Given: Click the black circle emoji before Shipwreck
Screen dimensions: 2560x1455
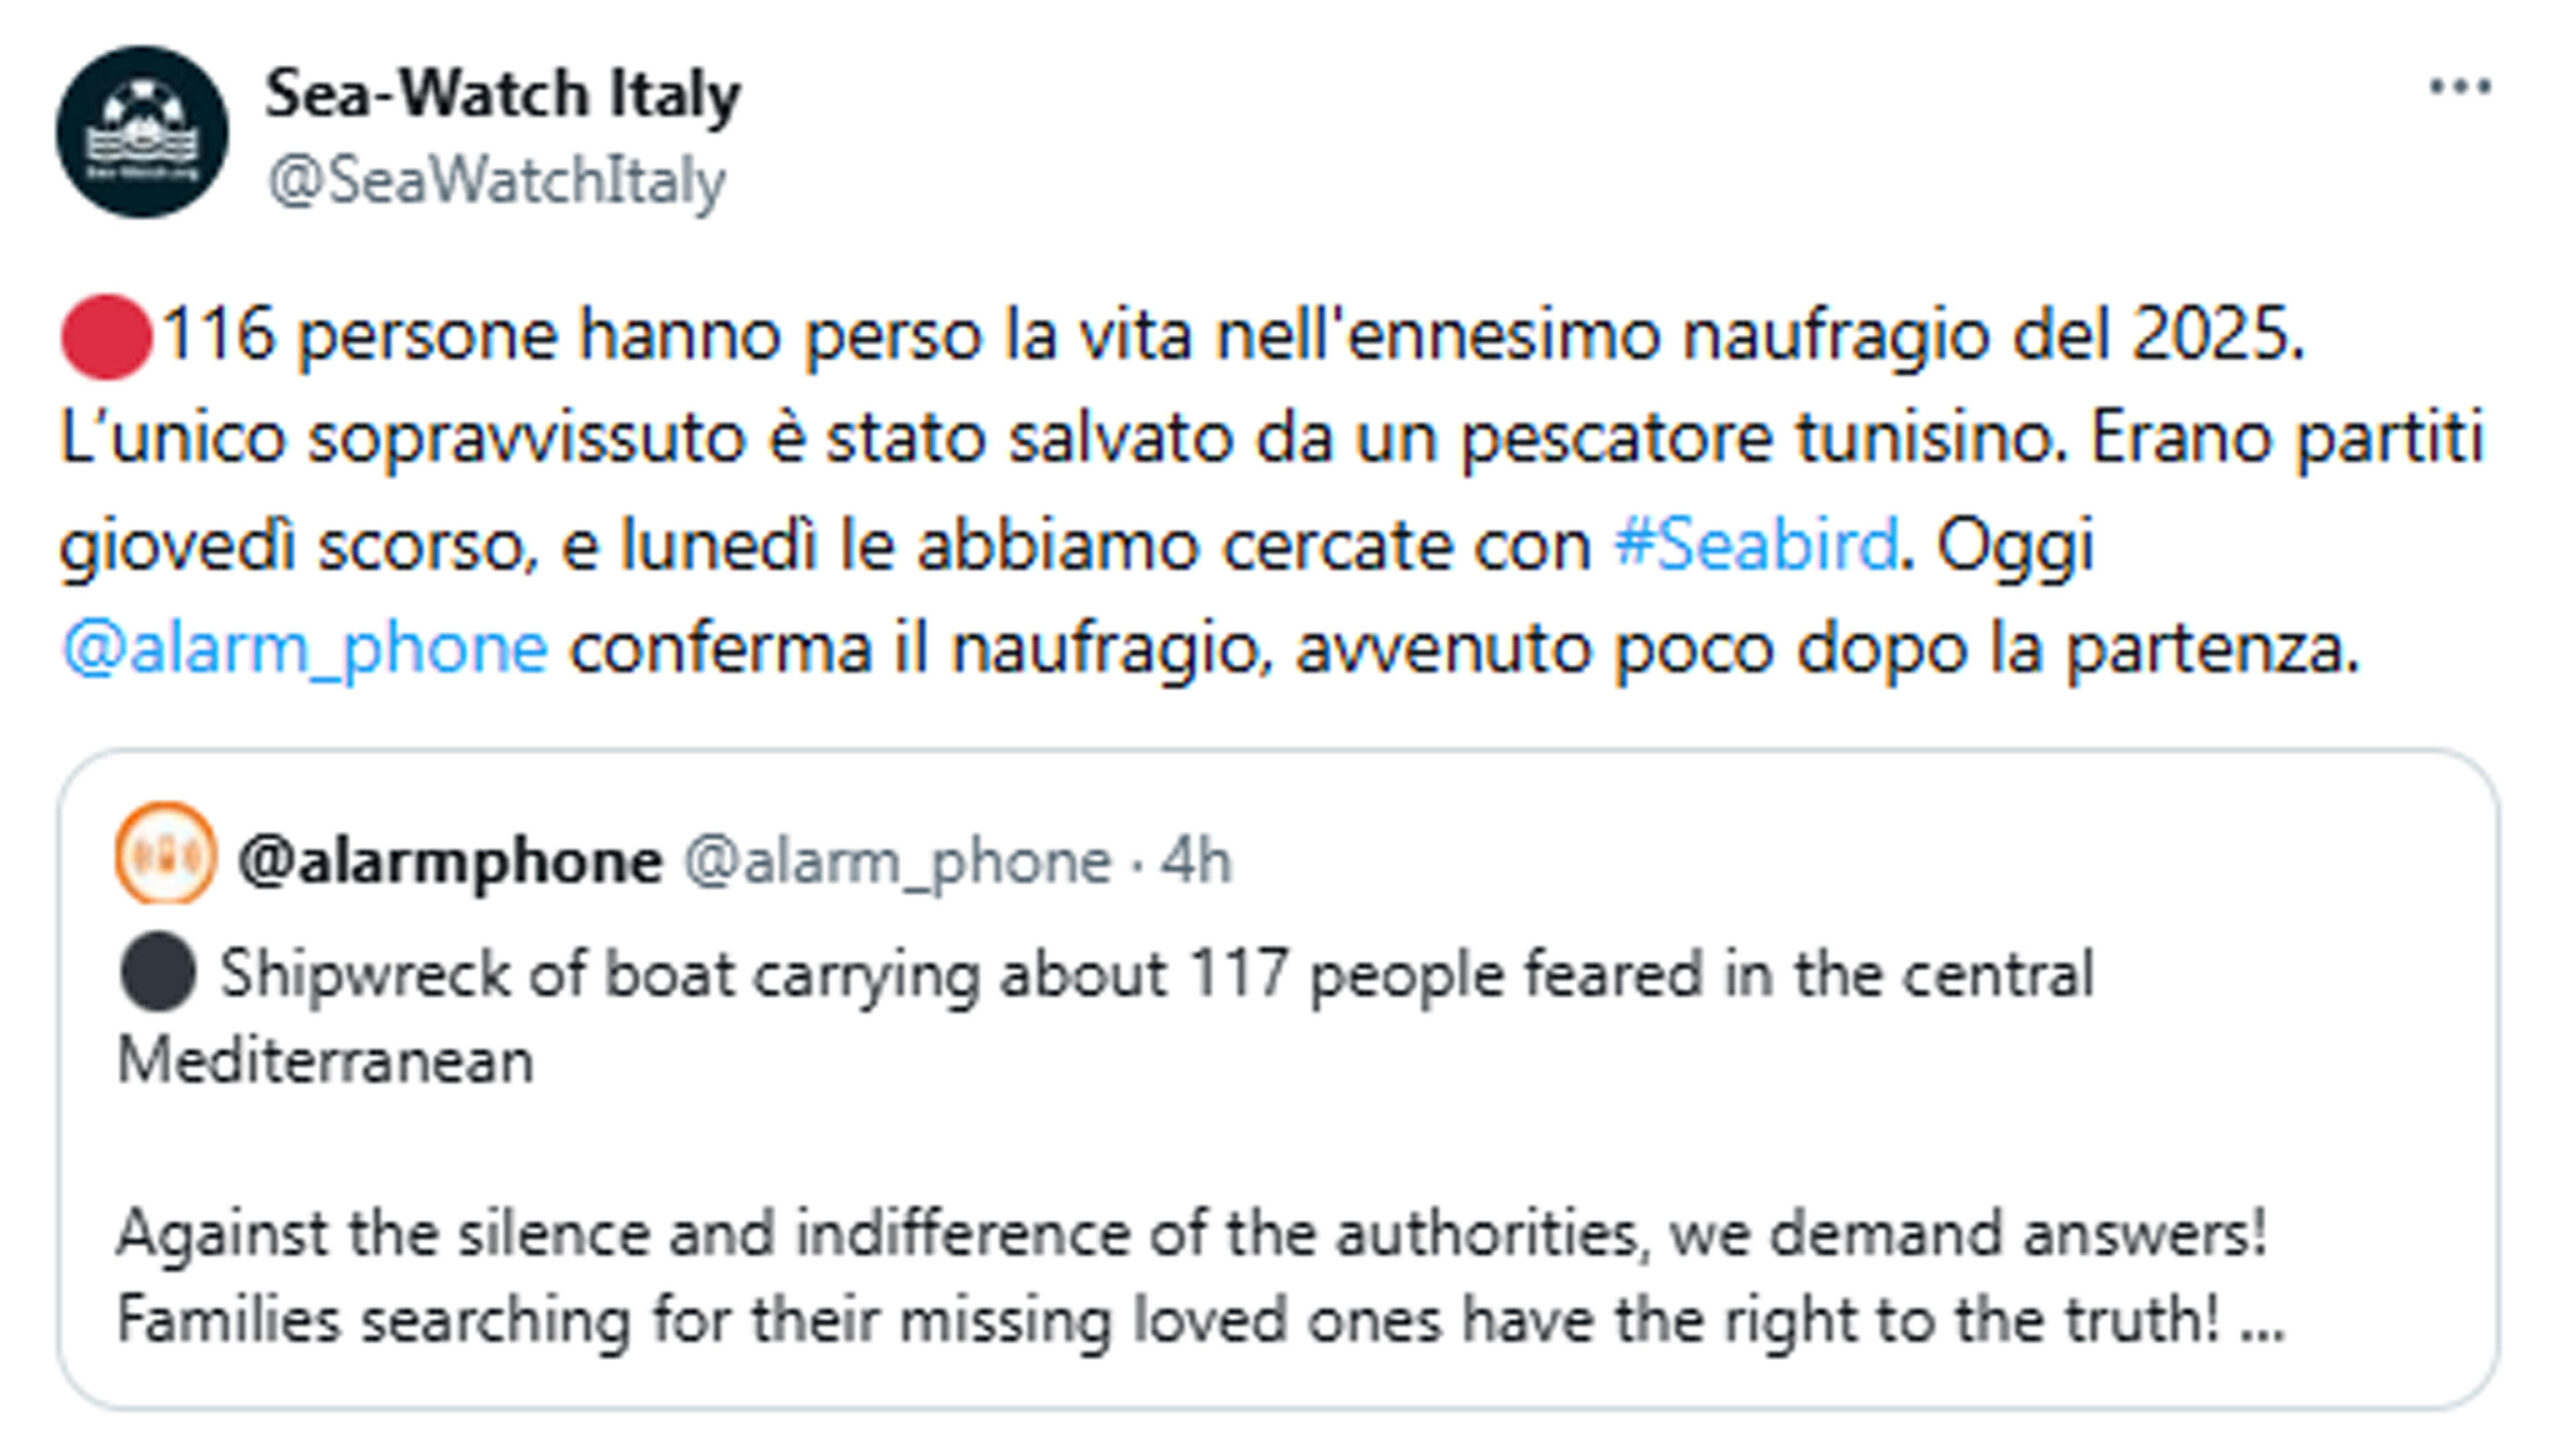Looking at the screenshot, I should pyautogui.click(x=157, y=972).
